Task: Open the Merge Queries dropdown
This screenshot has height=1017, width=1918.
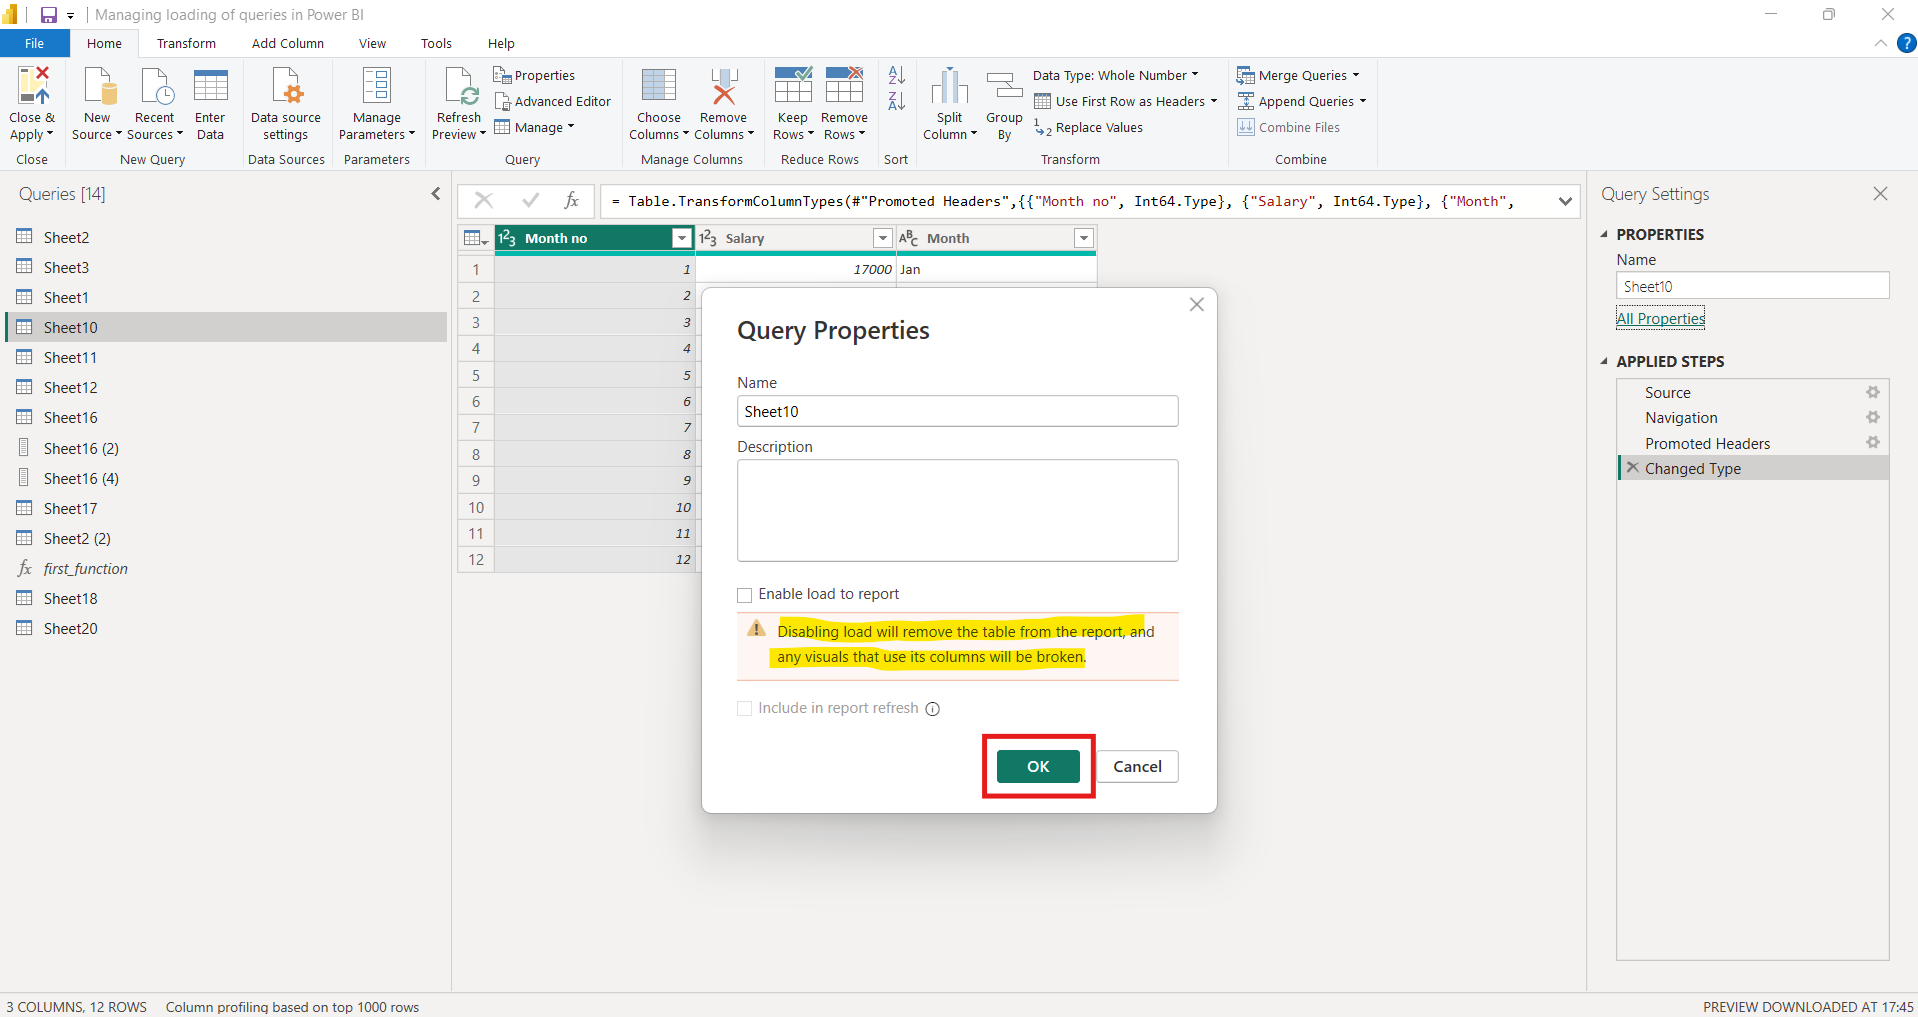Action: click(x=1299, y=74)
